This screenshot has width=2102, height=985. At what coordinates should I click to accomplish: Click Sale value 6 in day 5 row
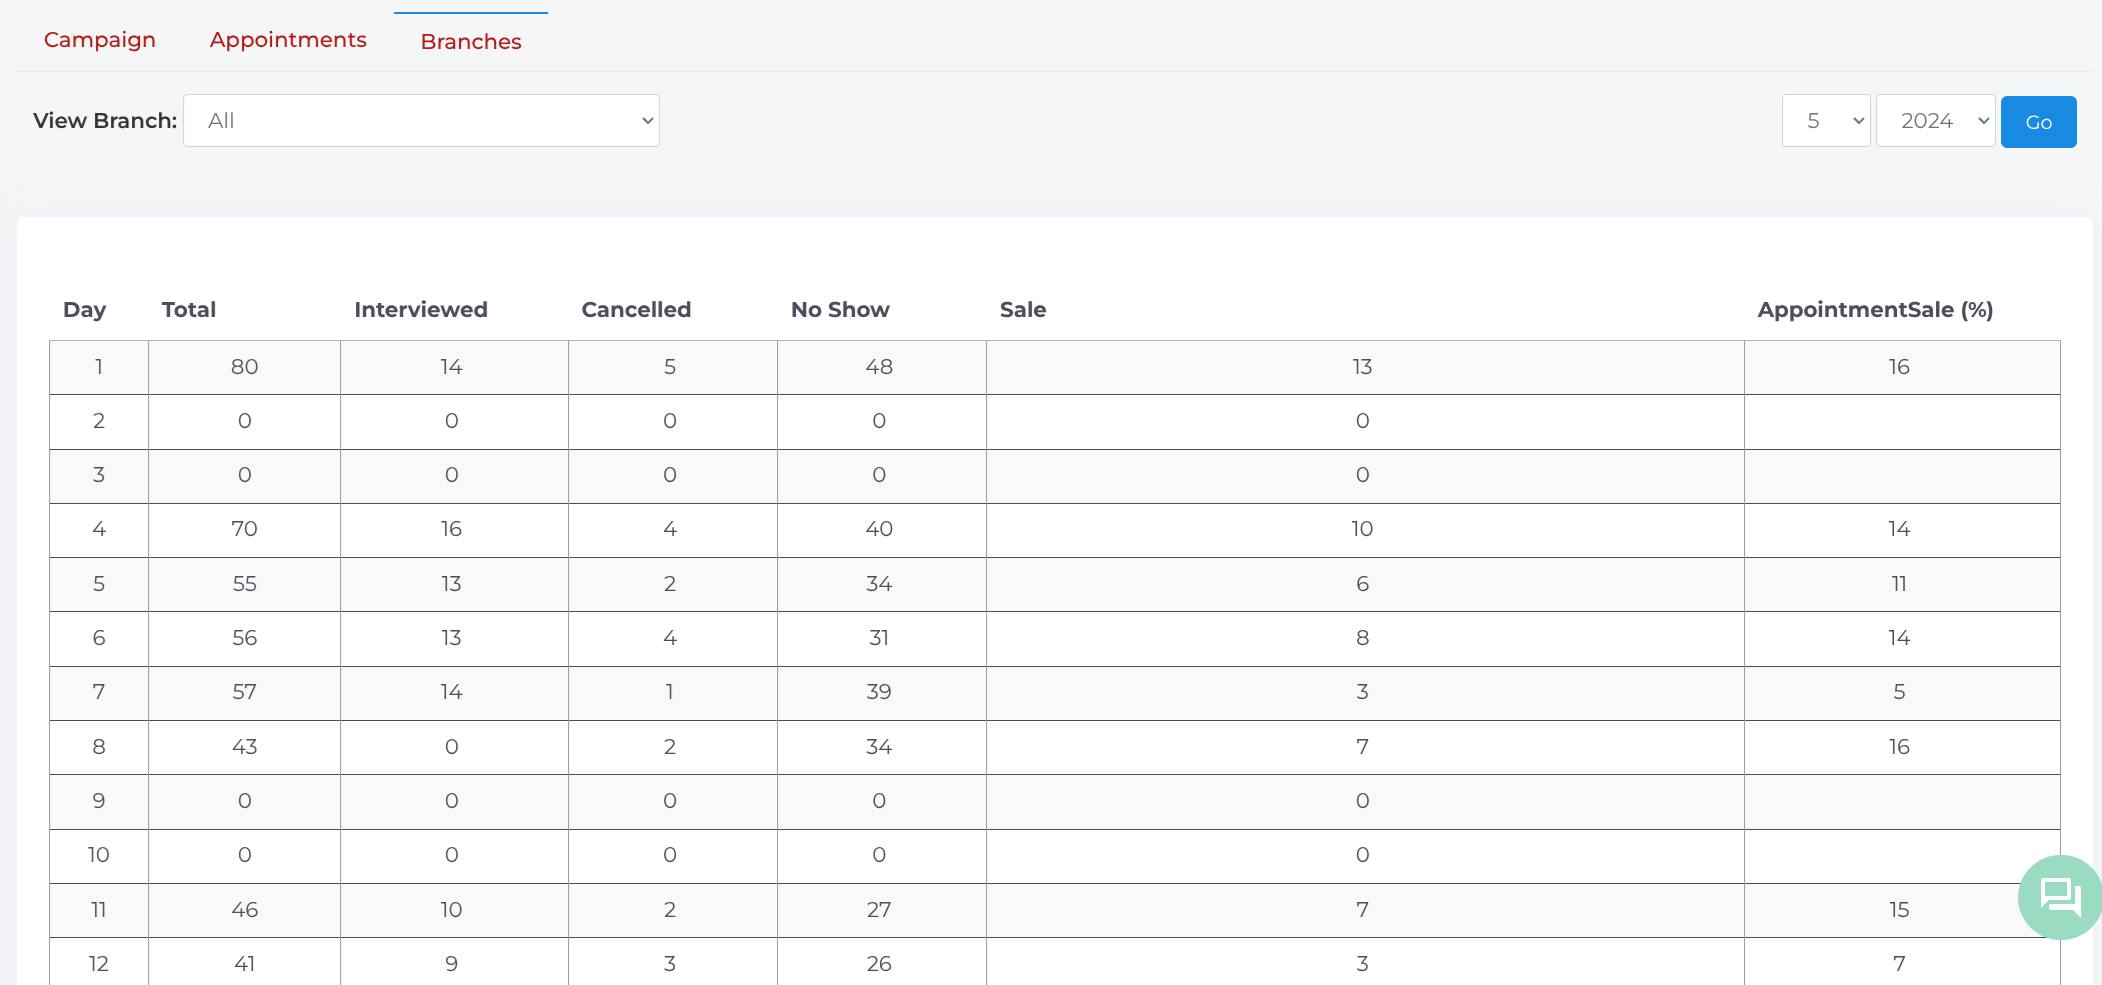(x=1362, y=584)
